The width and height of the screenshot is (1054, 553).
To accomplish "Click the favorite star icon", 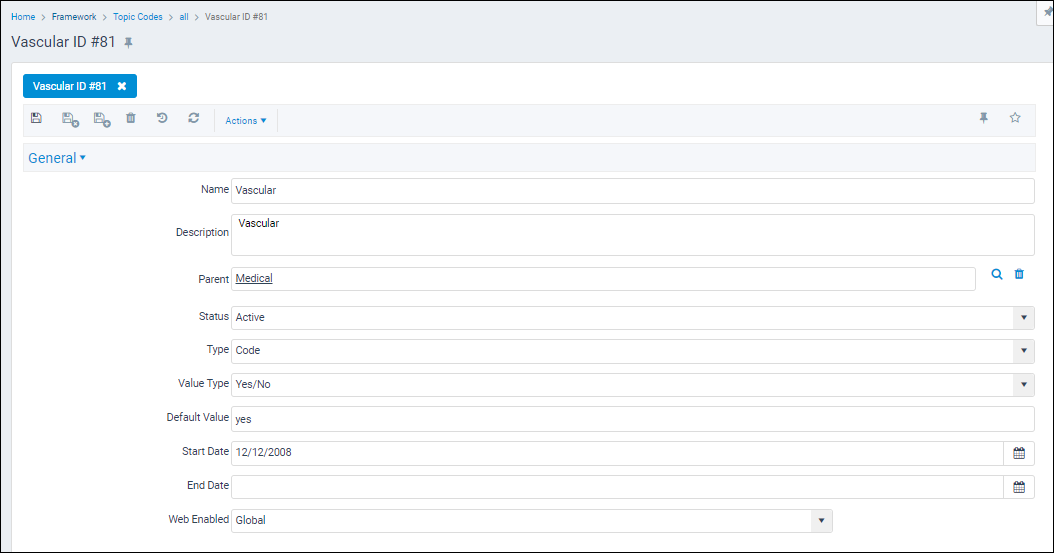I will coord(1015,118).
